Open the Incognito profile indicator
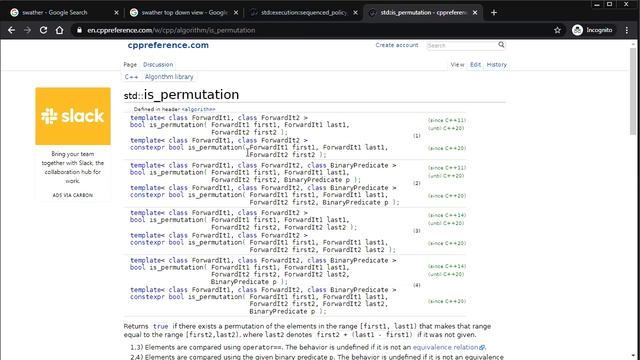 [592, 30]
